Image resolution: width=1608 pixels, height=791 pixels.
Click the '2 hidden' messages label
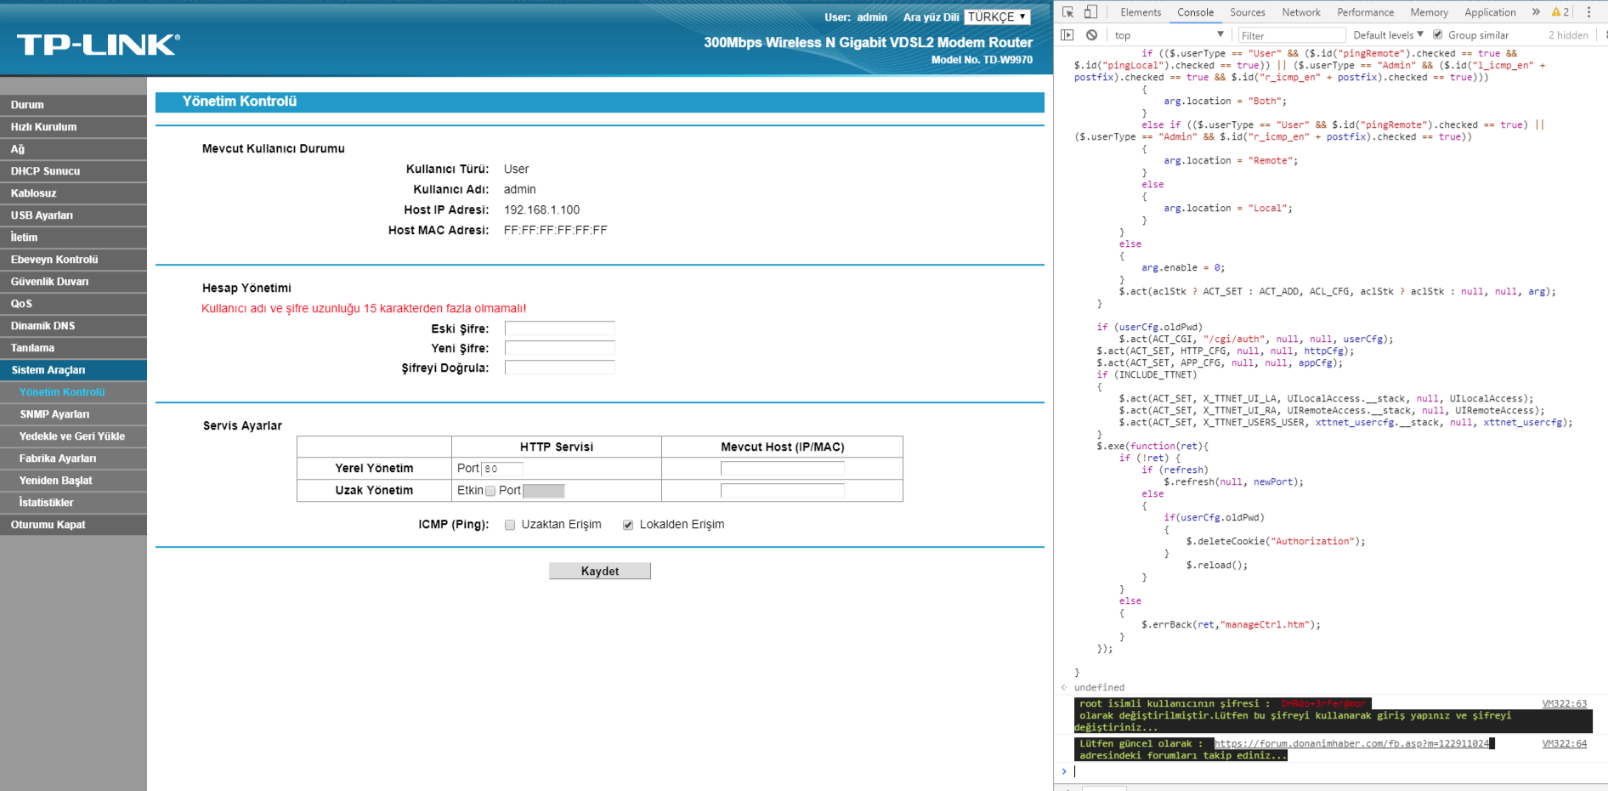coord(1568,35)
